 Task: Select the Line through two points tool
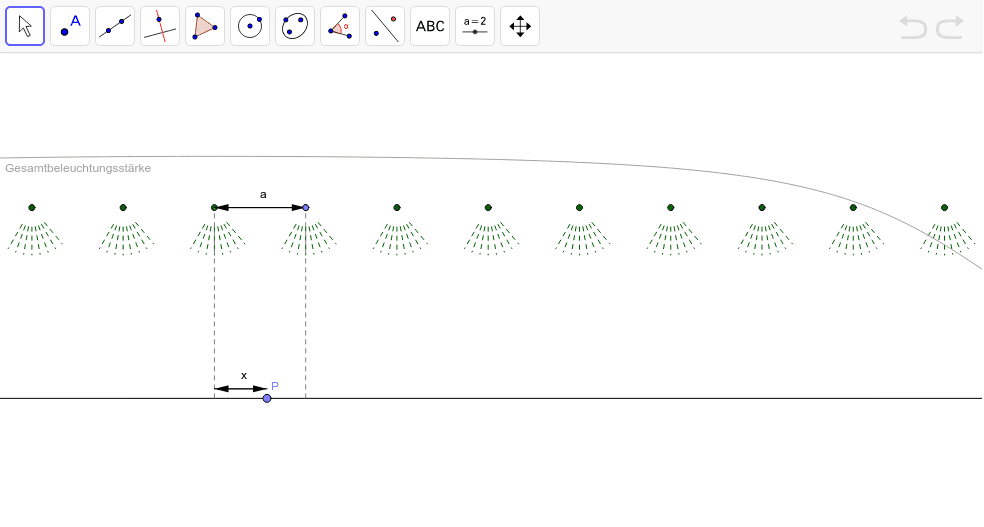115,26
